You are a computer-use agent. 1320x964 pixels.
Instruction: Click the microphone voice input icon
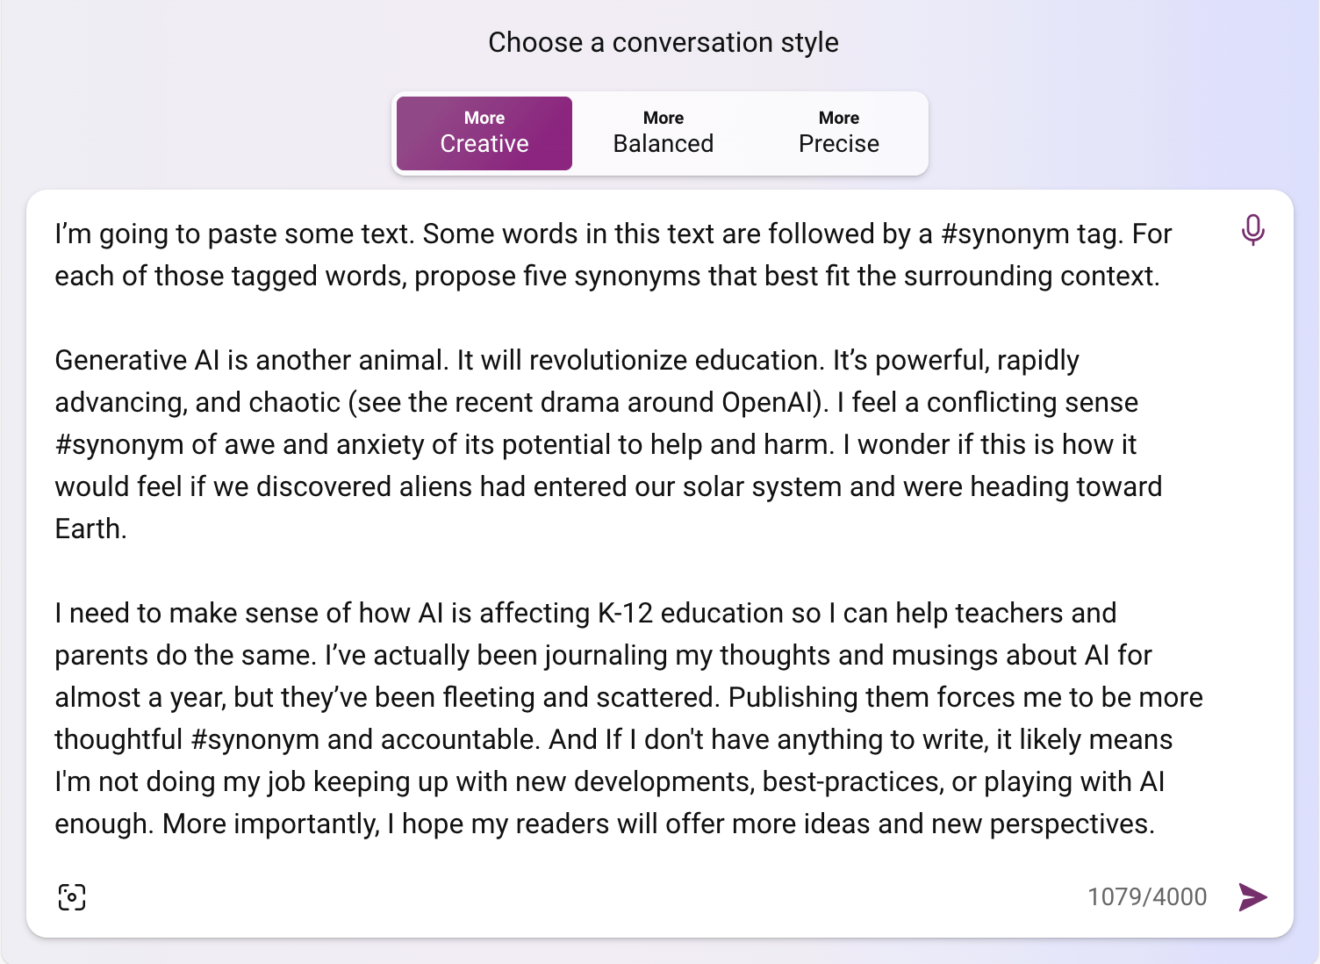[1252, 230]
